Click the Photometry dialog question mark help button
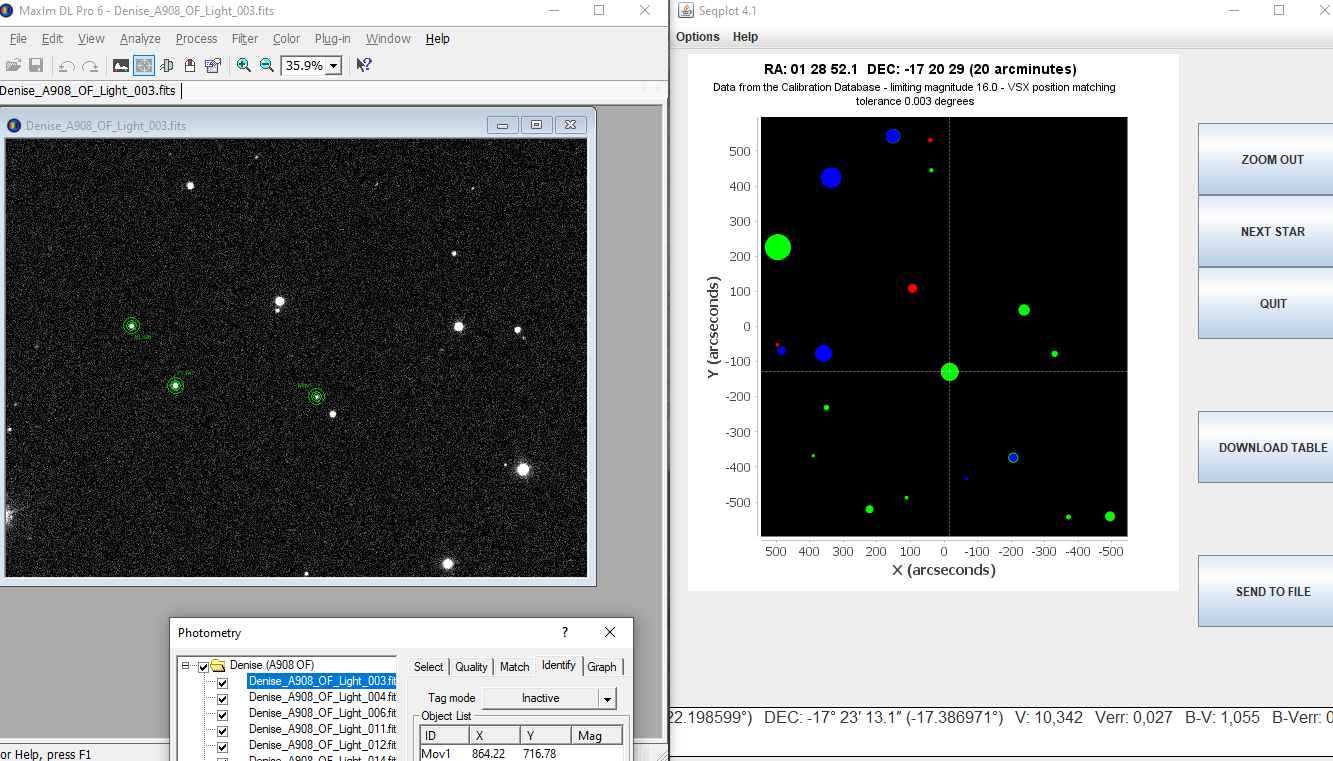The height and width of the screenshot is (761, 1333). 565,632
